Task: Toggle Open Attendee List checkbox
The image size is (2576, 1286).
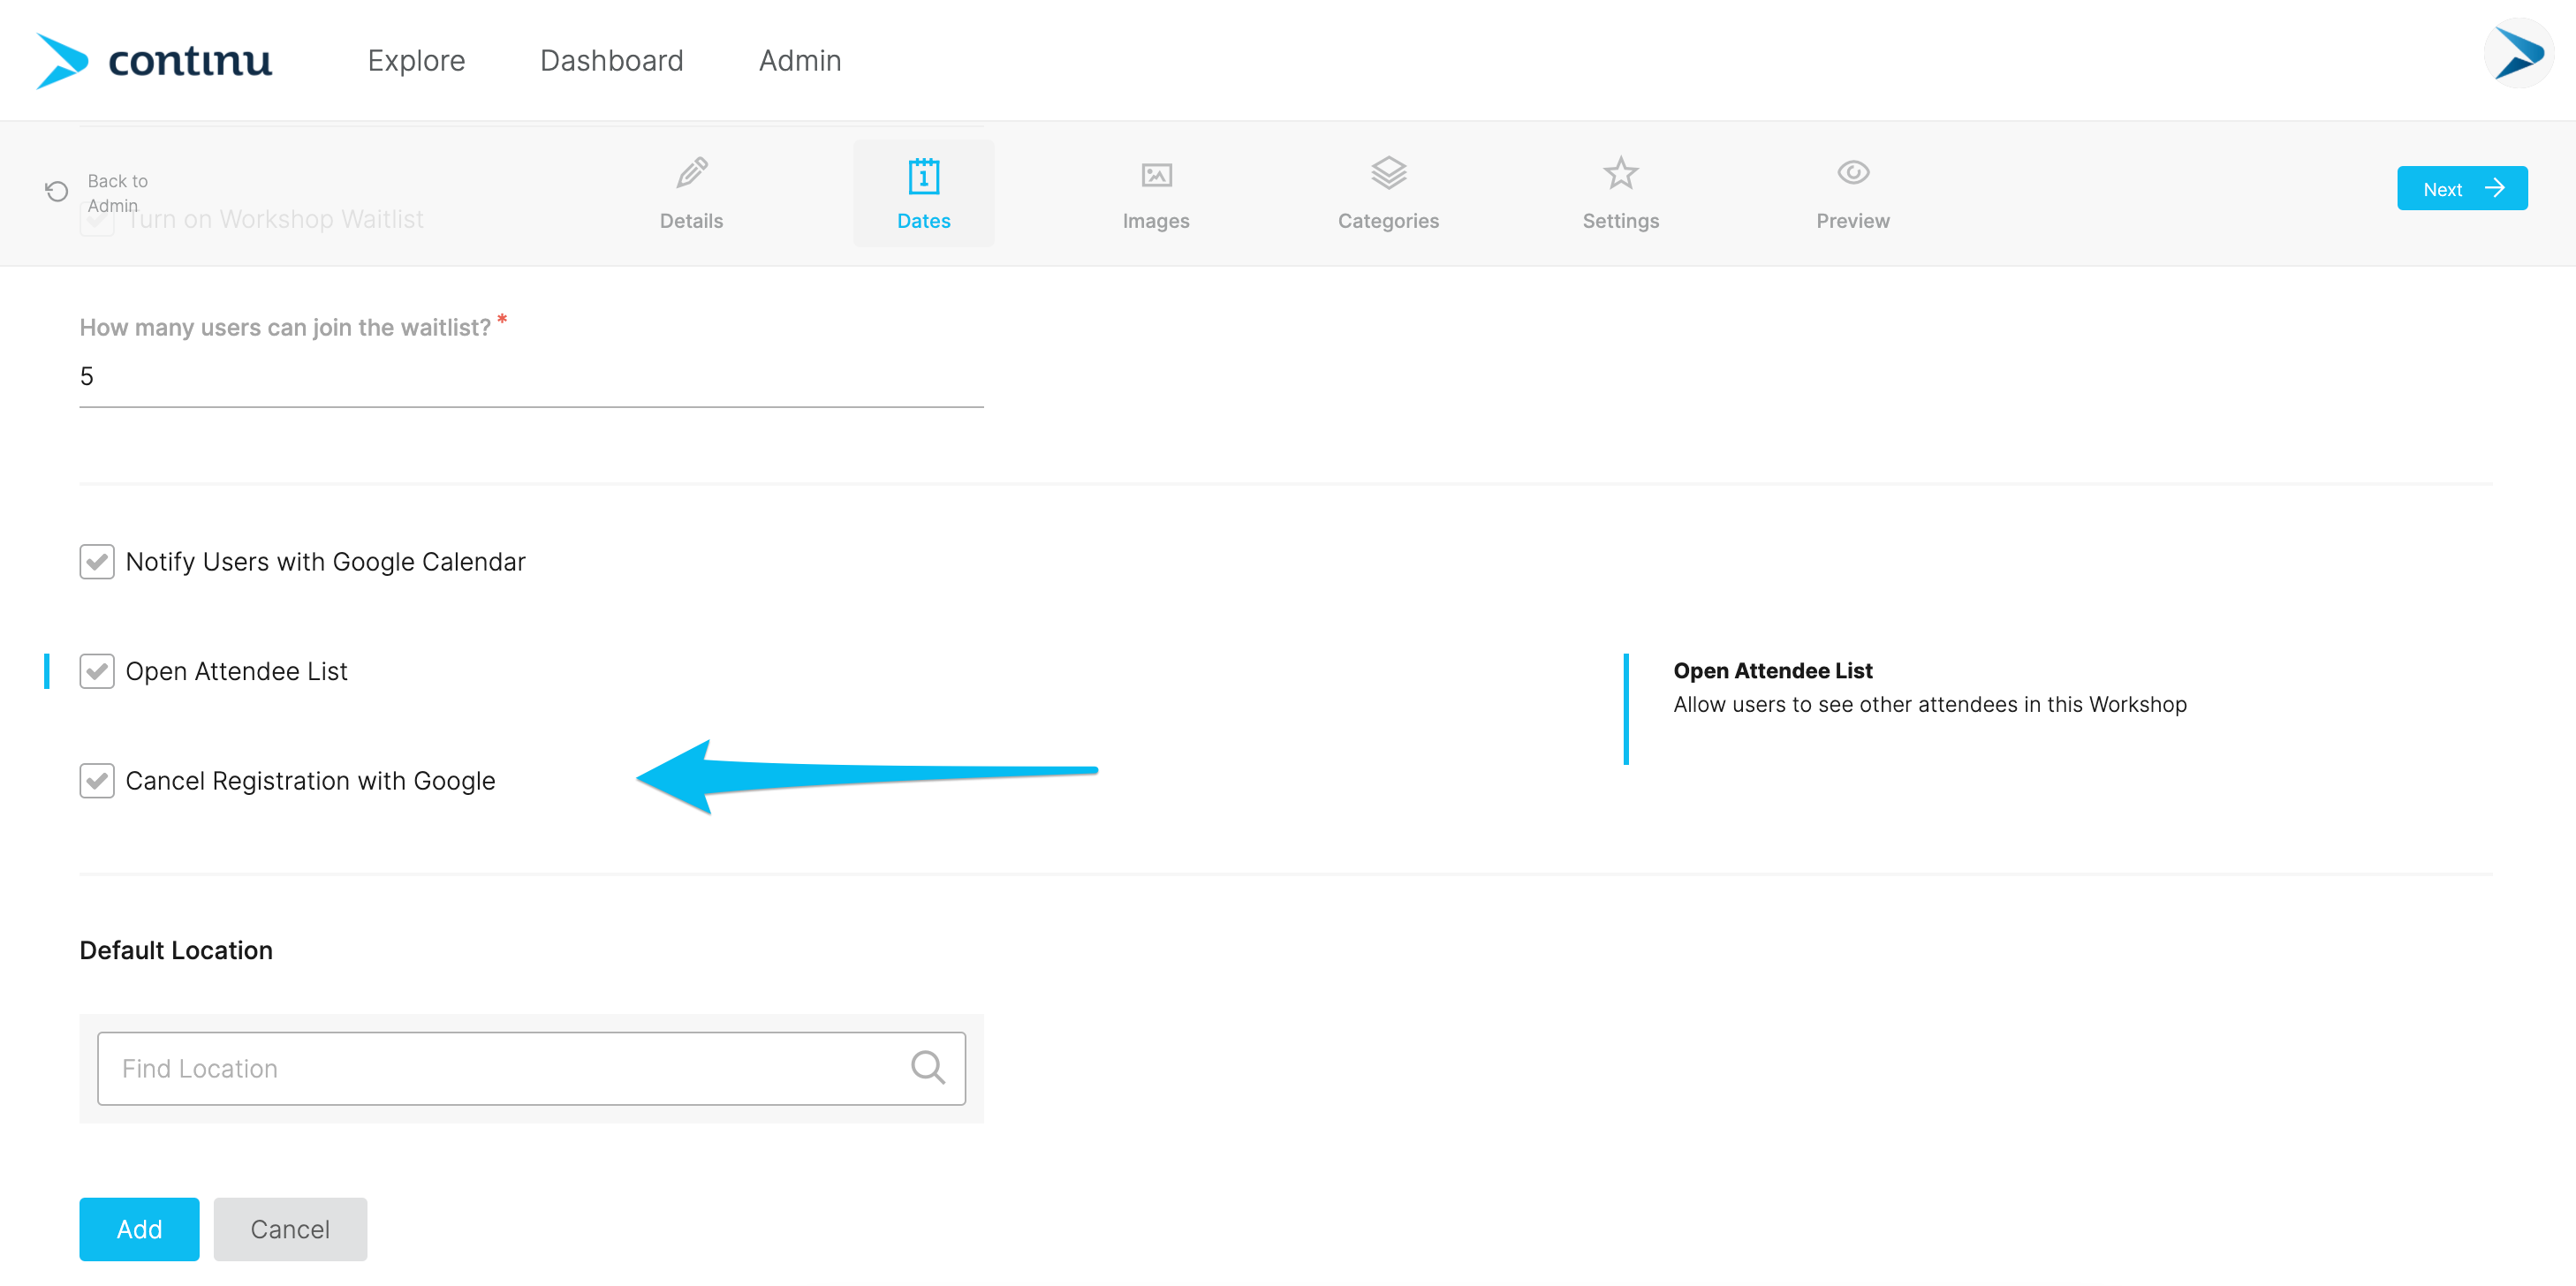Action: pyautogui.click(x=97, y=671)
